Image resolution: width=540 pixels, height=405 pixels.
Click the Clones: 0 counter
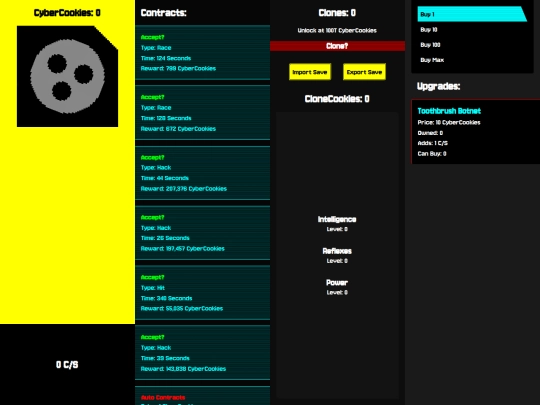[337, 13]
